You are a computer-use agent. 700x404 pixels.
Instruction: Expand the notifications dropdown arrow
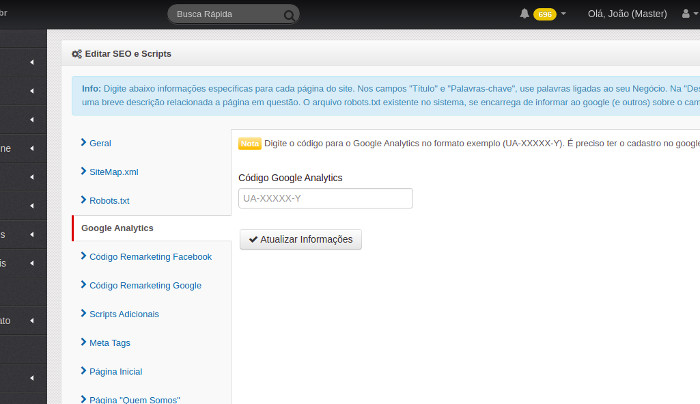[x=563, y=14]
